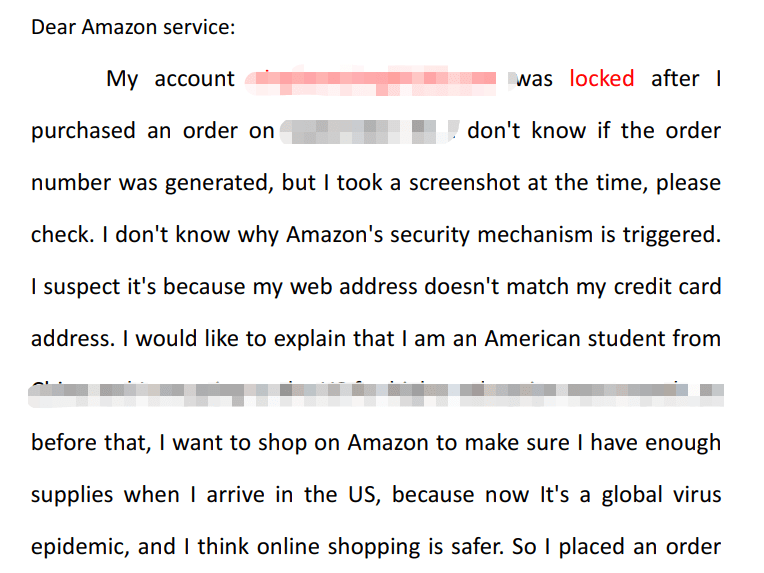
Task: Click the word 'account' after 'My'
Action: click(194, 79)
